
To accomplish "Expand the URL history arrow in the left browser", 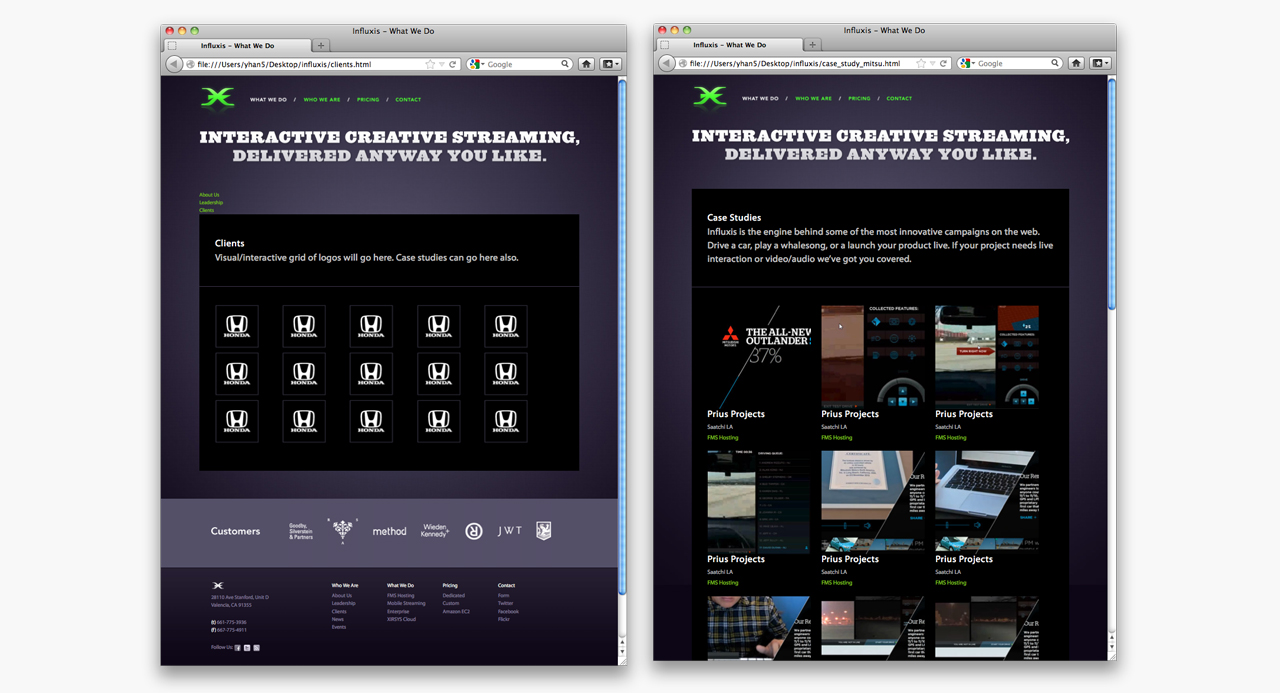I will pos(441,64).
